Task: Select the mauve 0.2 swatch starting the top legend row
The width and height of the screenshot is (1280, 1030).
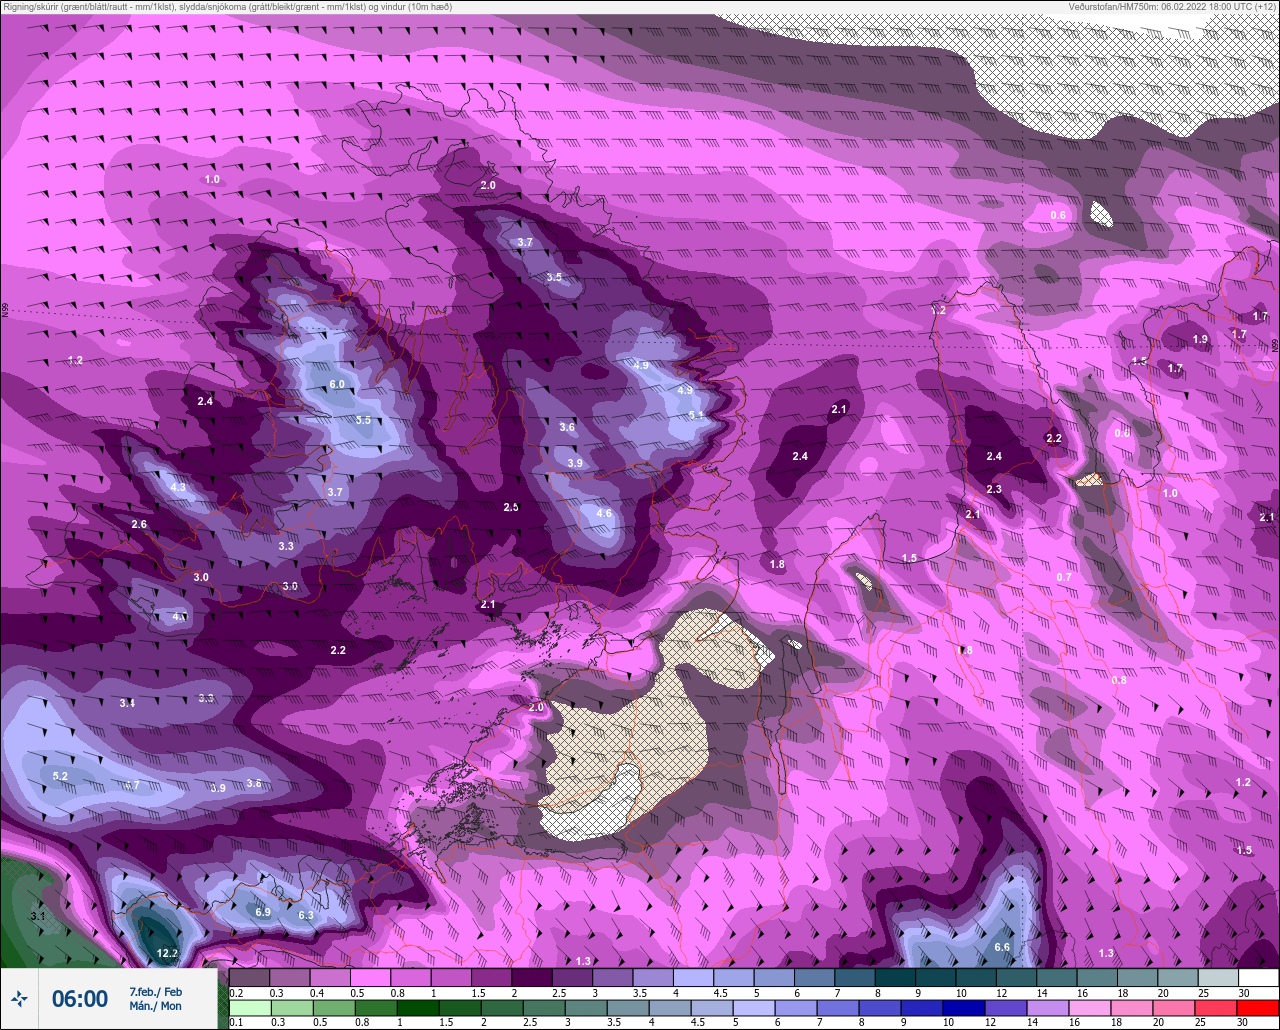Action: pos(249,977)
